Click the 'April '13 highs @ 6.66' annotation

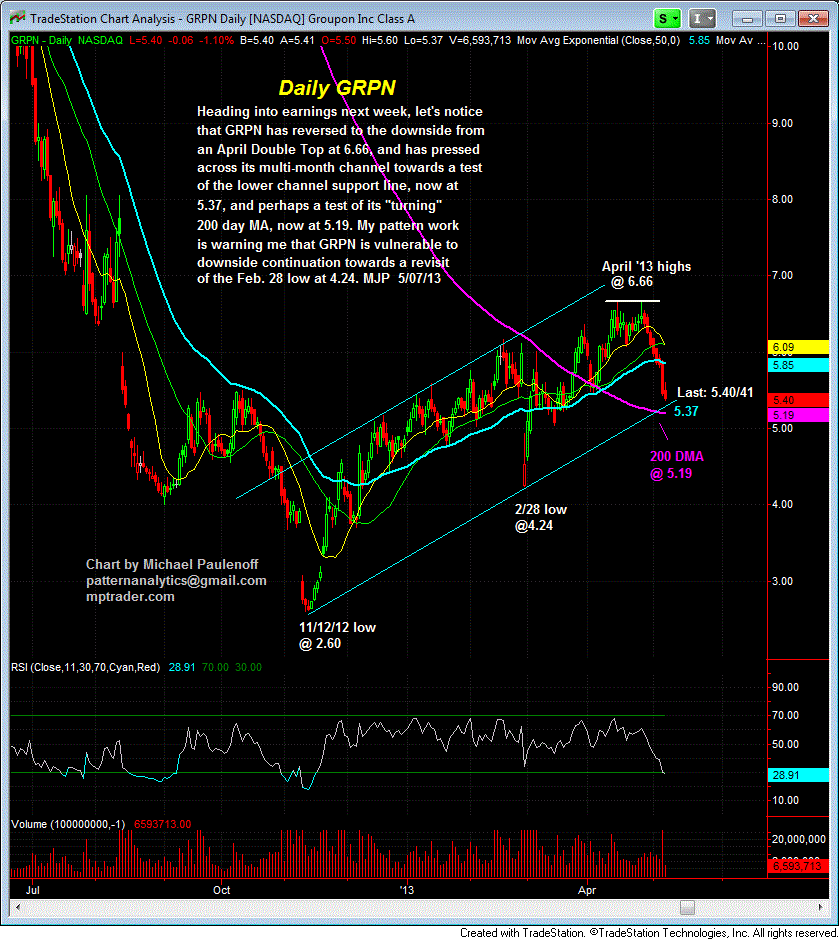pos(646,274)
